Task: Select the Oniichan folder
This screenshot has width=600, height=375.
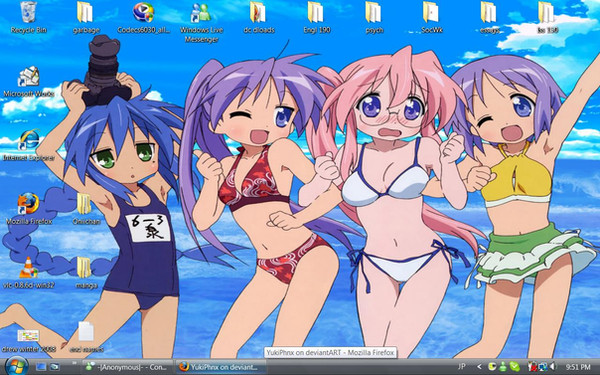Action: 86,209
